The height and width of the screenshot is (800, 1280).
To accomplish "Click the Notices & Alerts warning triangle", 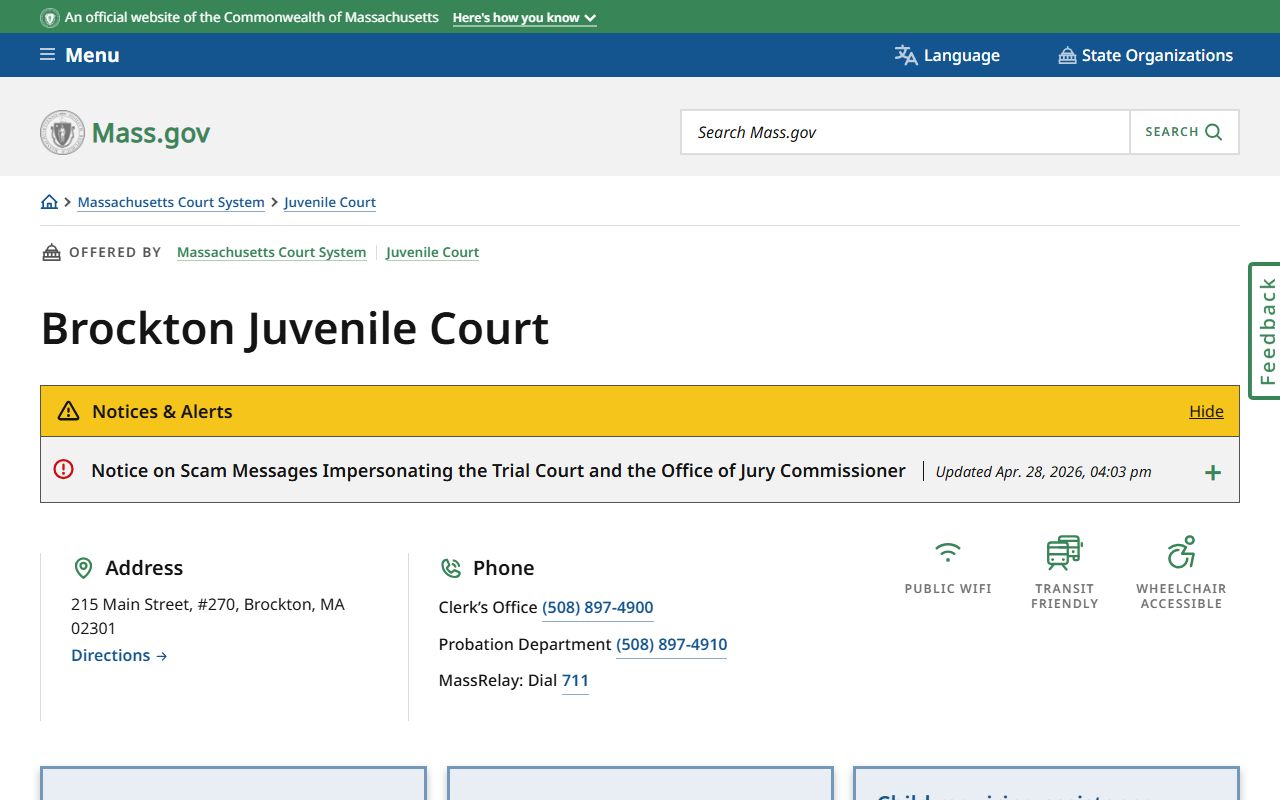I will (68, 411).
